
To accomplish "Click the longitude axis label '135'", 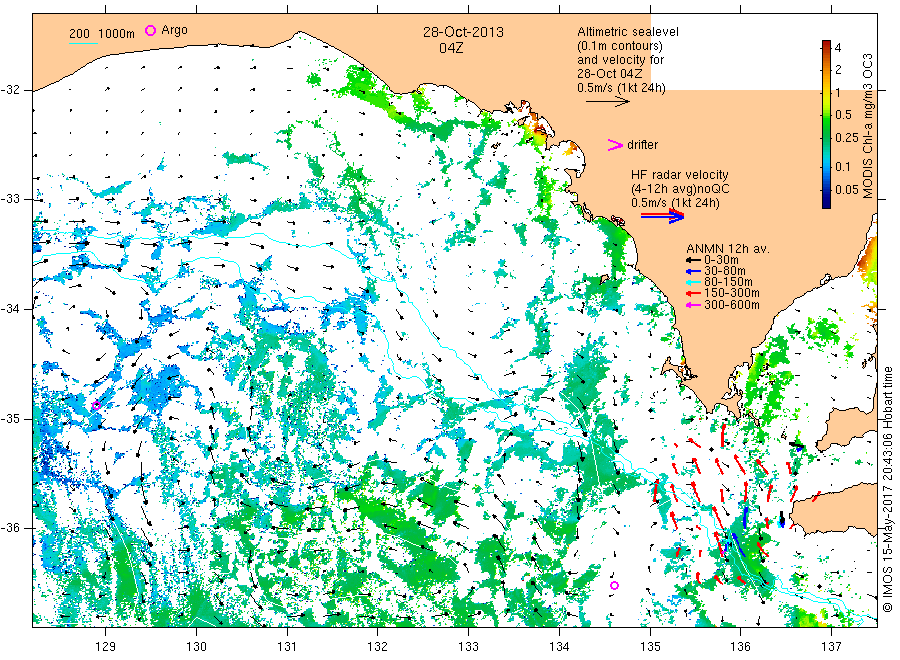I will tap(650, 647).
